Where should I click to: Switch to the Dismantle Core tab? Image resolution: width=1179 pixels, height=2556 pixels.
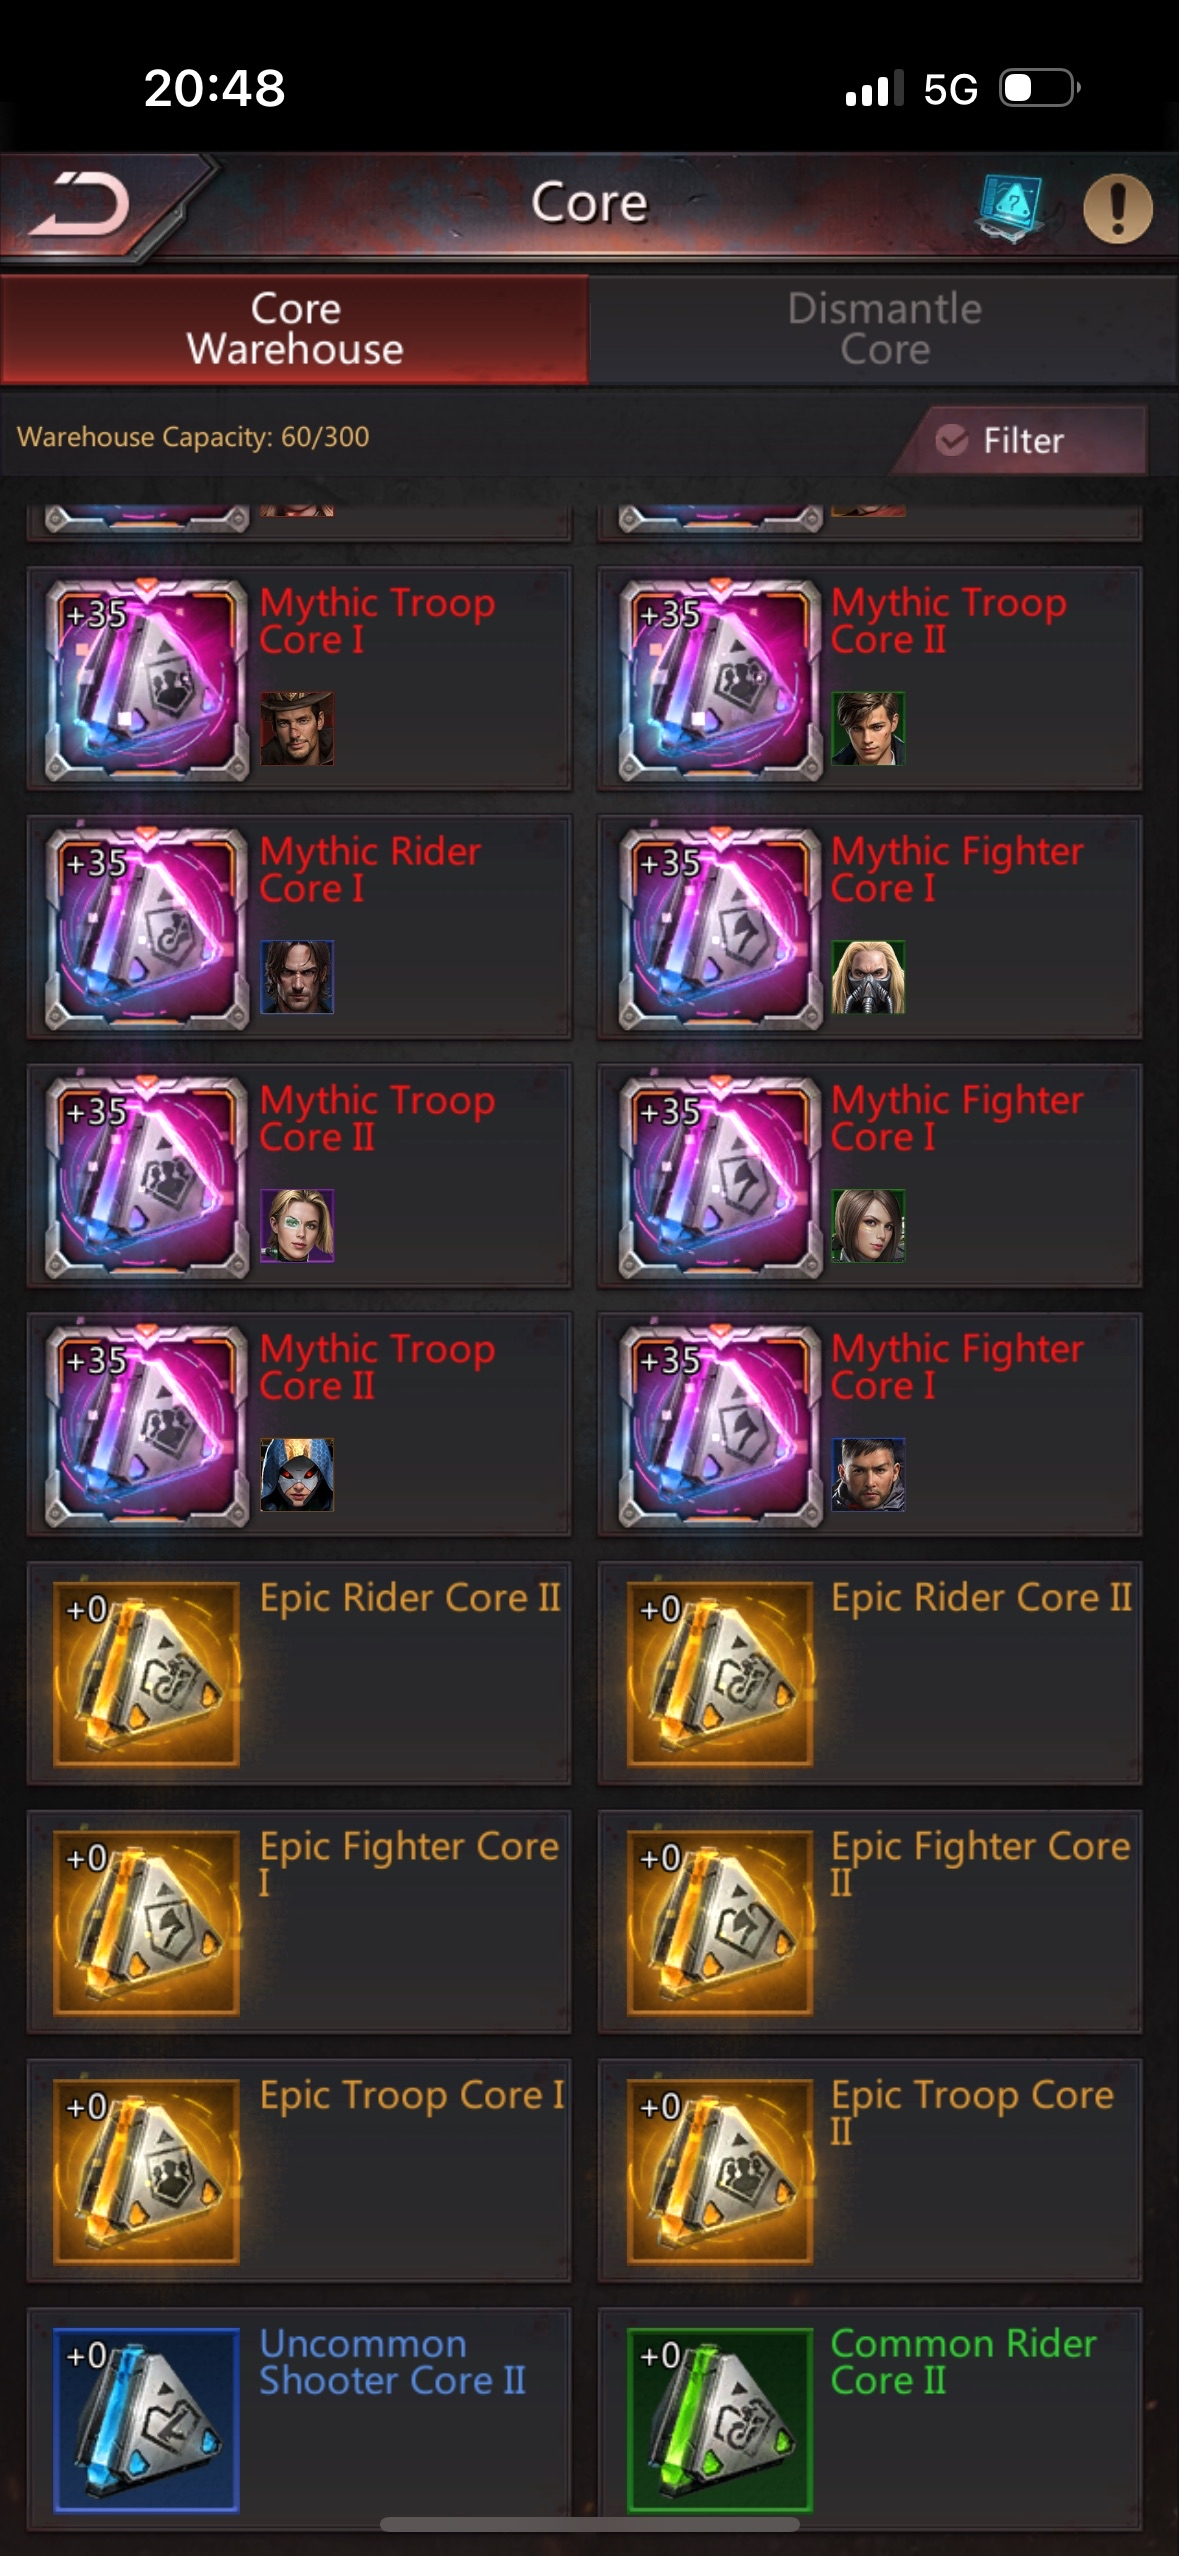[884, 329]
